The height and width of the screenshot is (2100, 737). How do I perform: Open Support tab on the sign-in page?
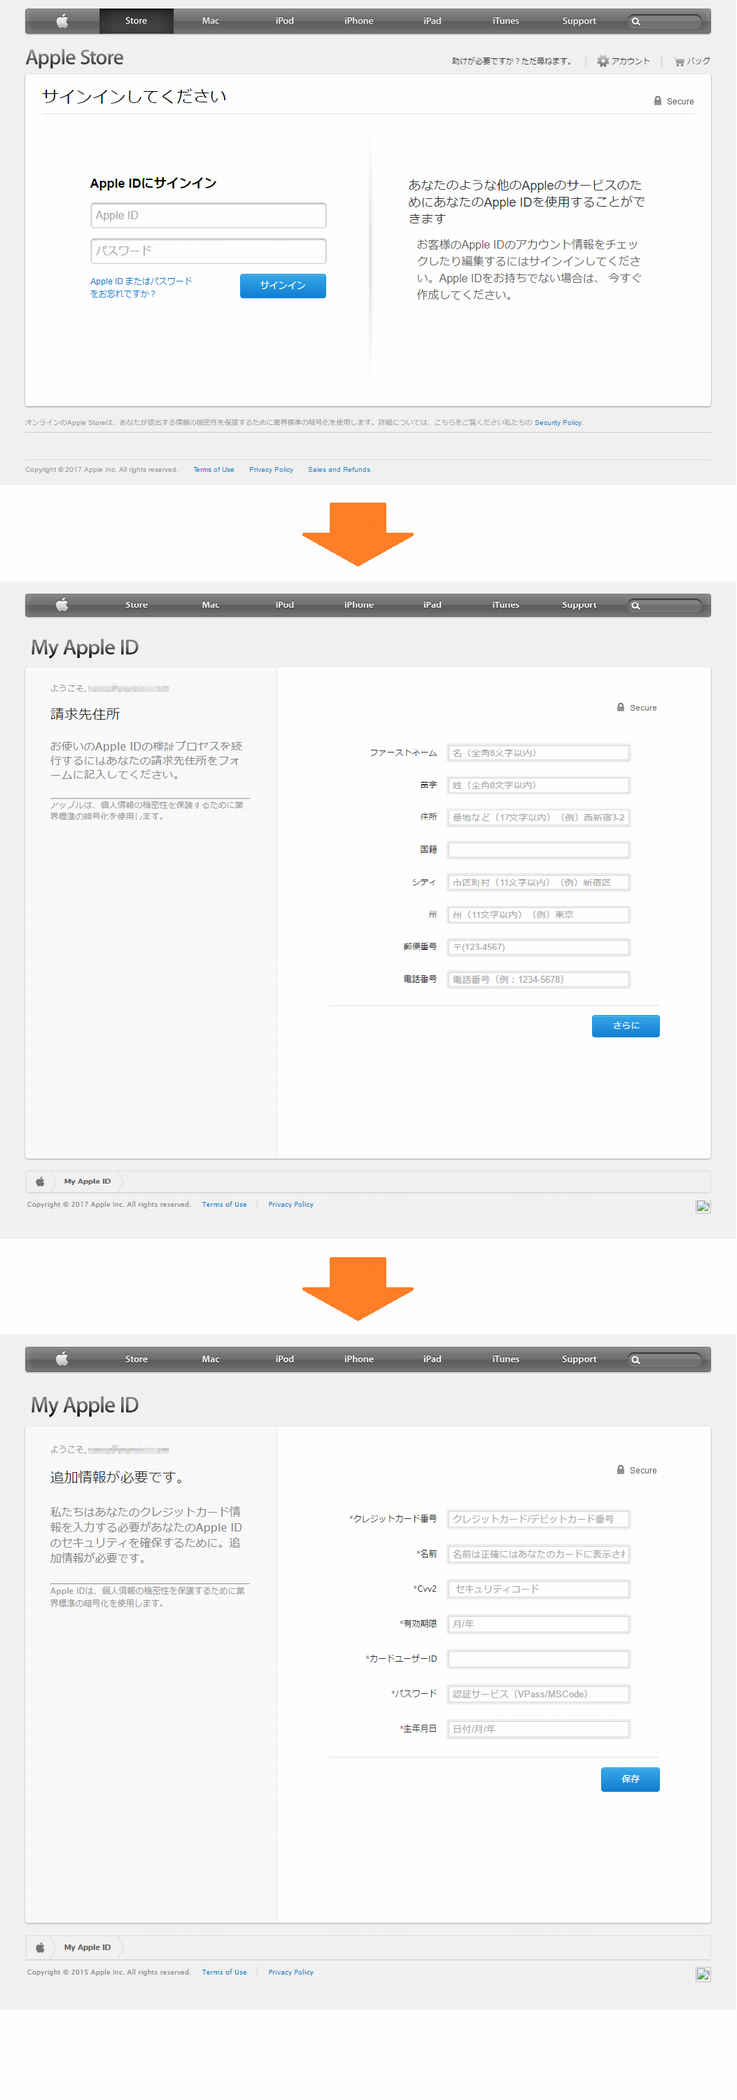tap(579, 21)
